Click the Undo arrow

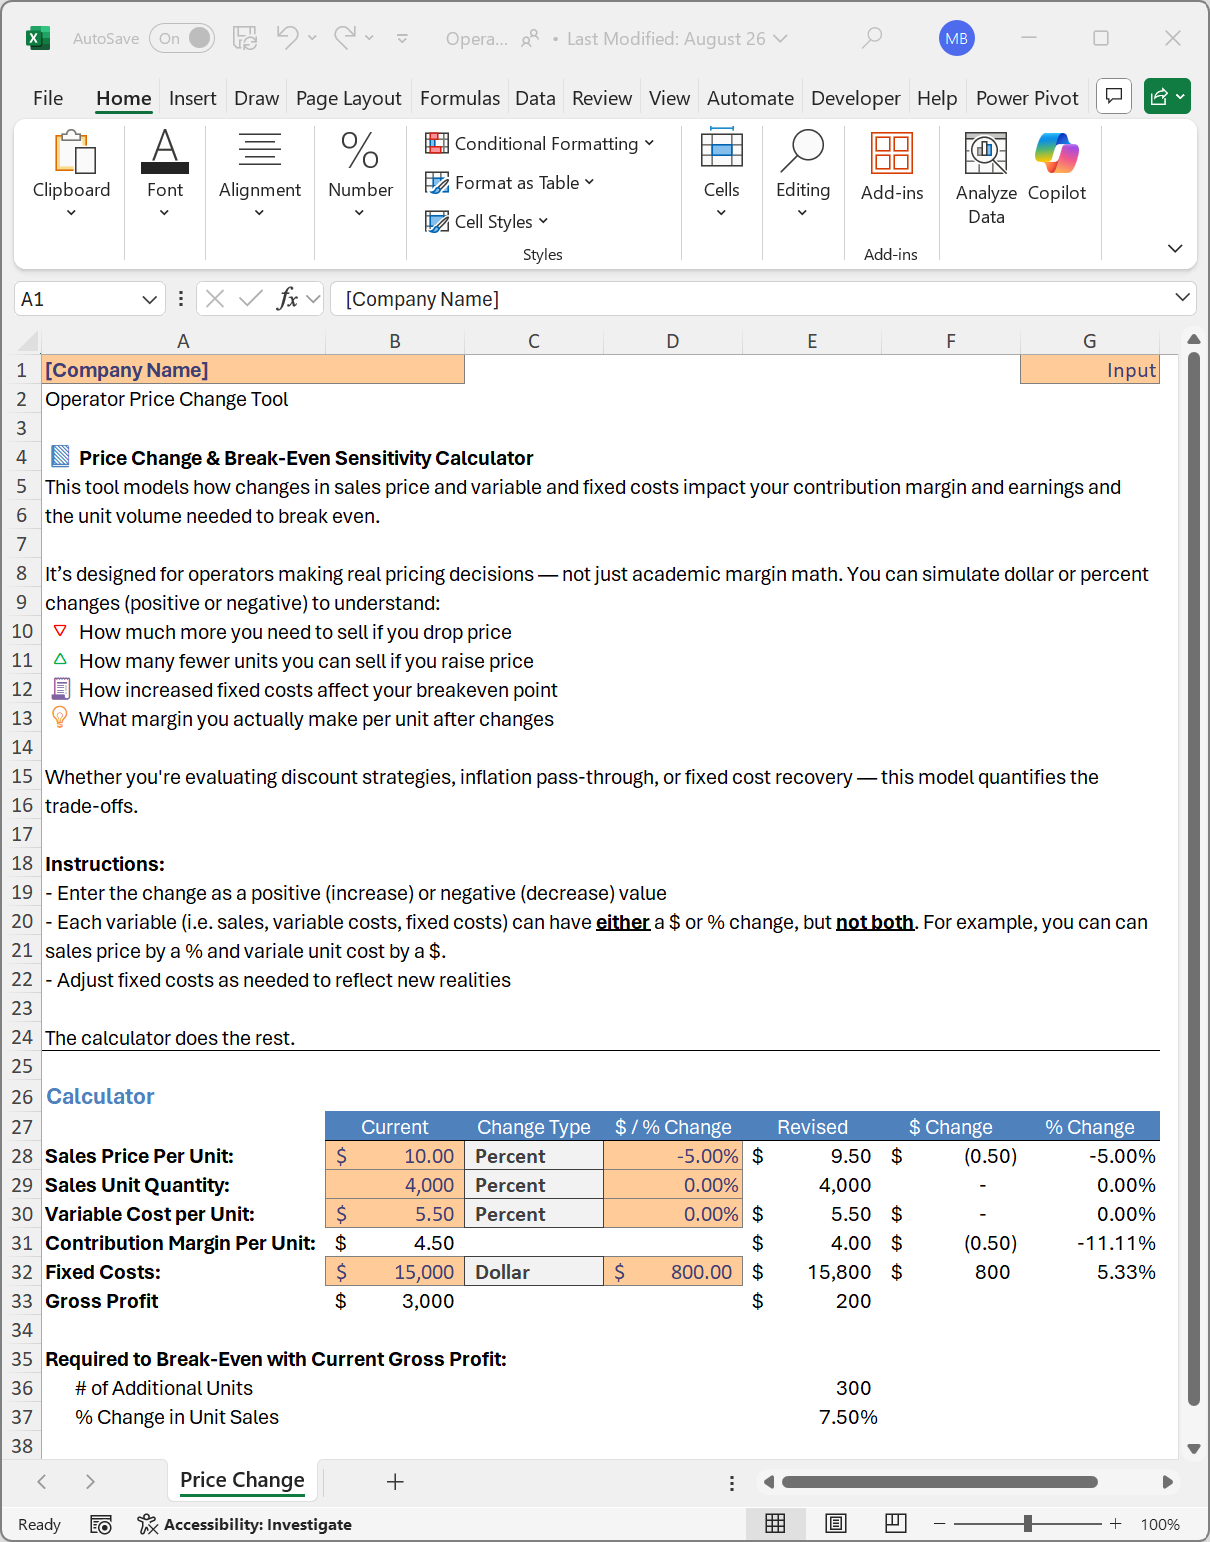288,38
